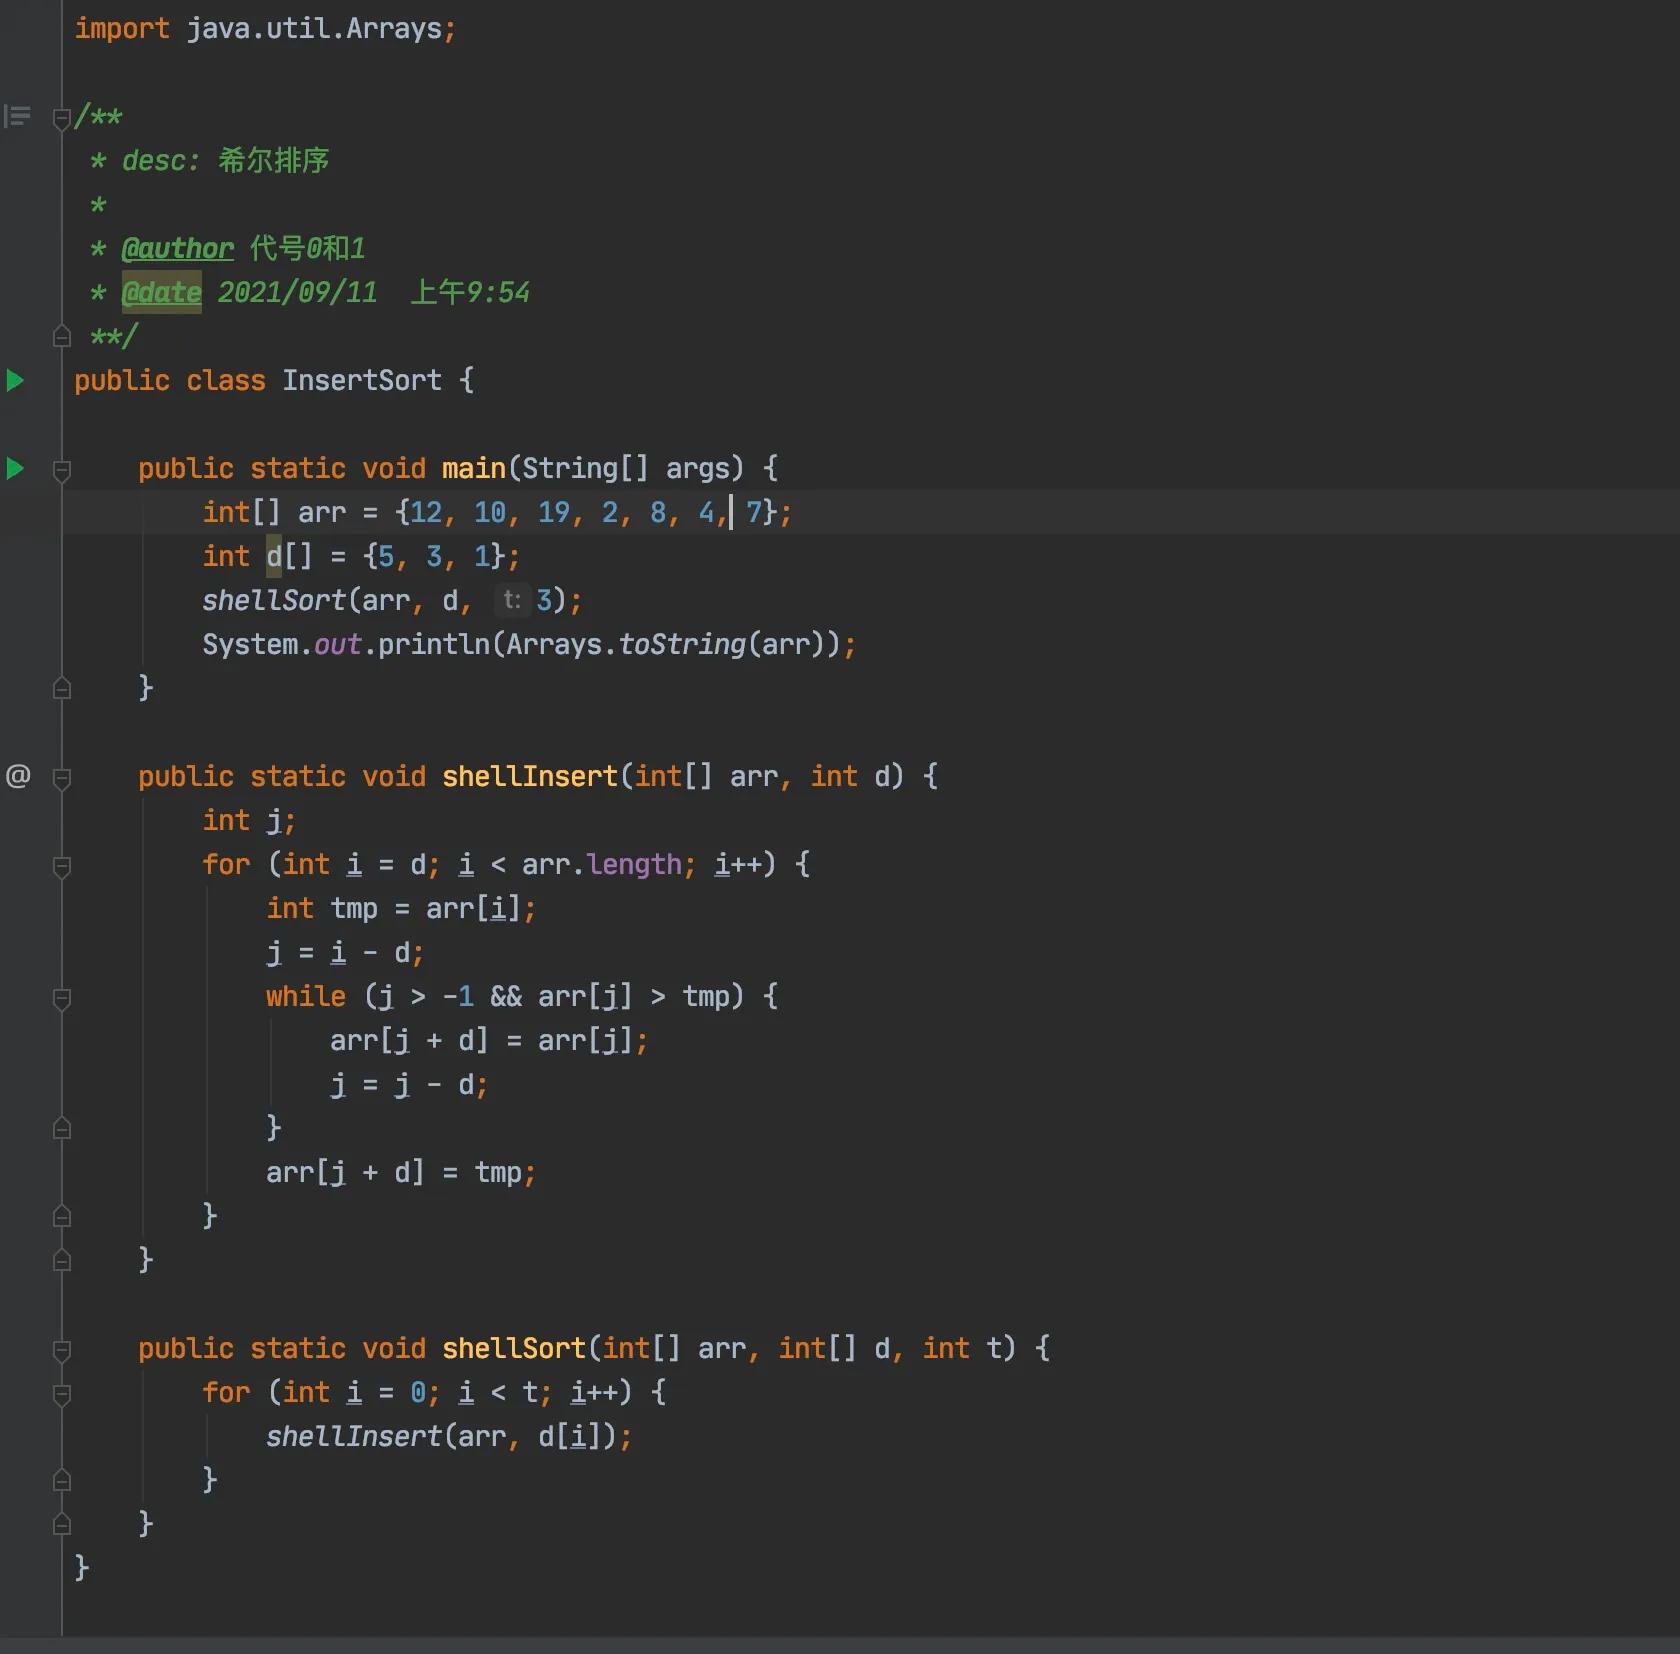The image size is (1680, 1654).
Task: Click 'import' keyword on first line
Action: pos(122,28)
